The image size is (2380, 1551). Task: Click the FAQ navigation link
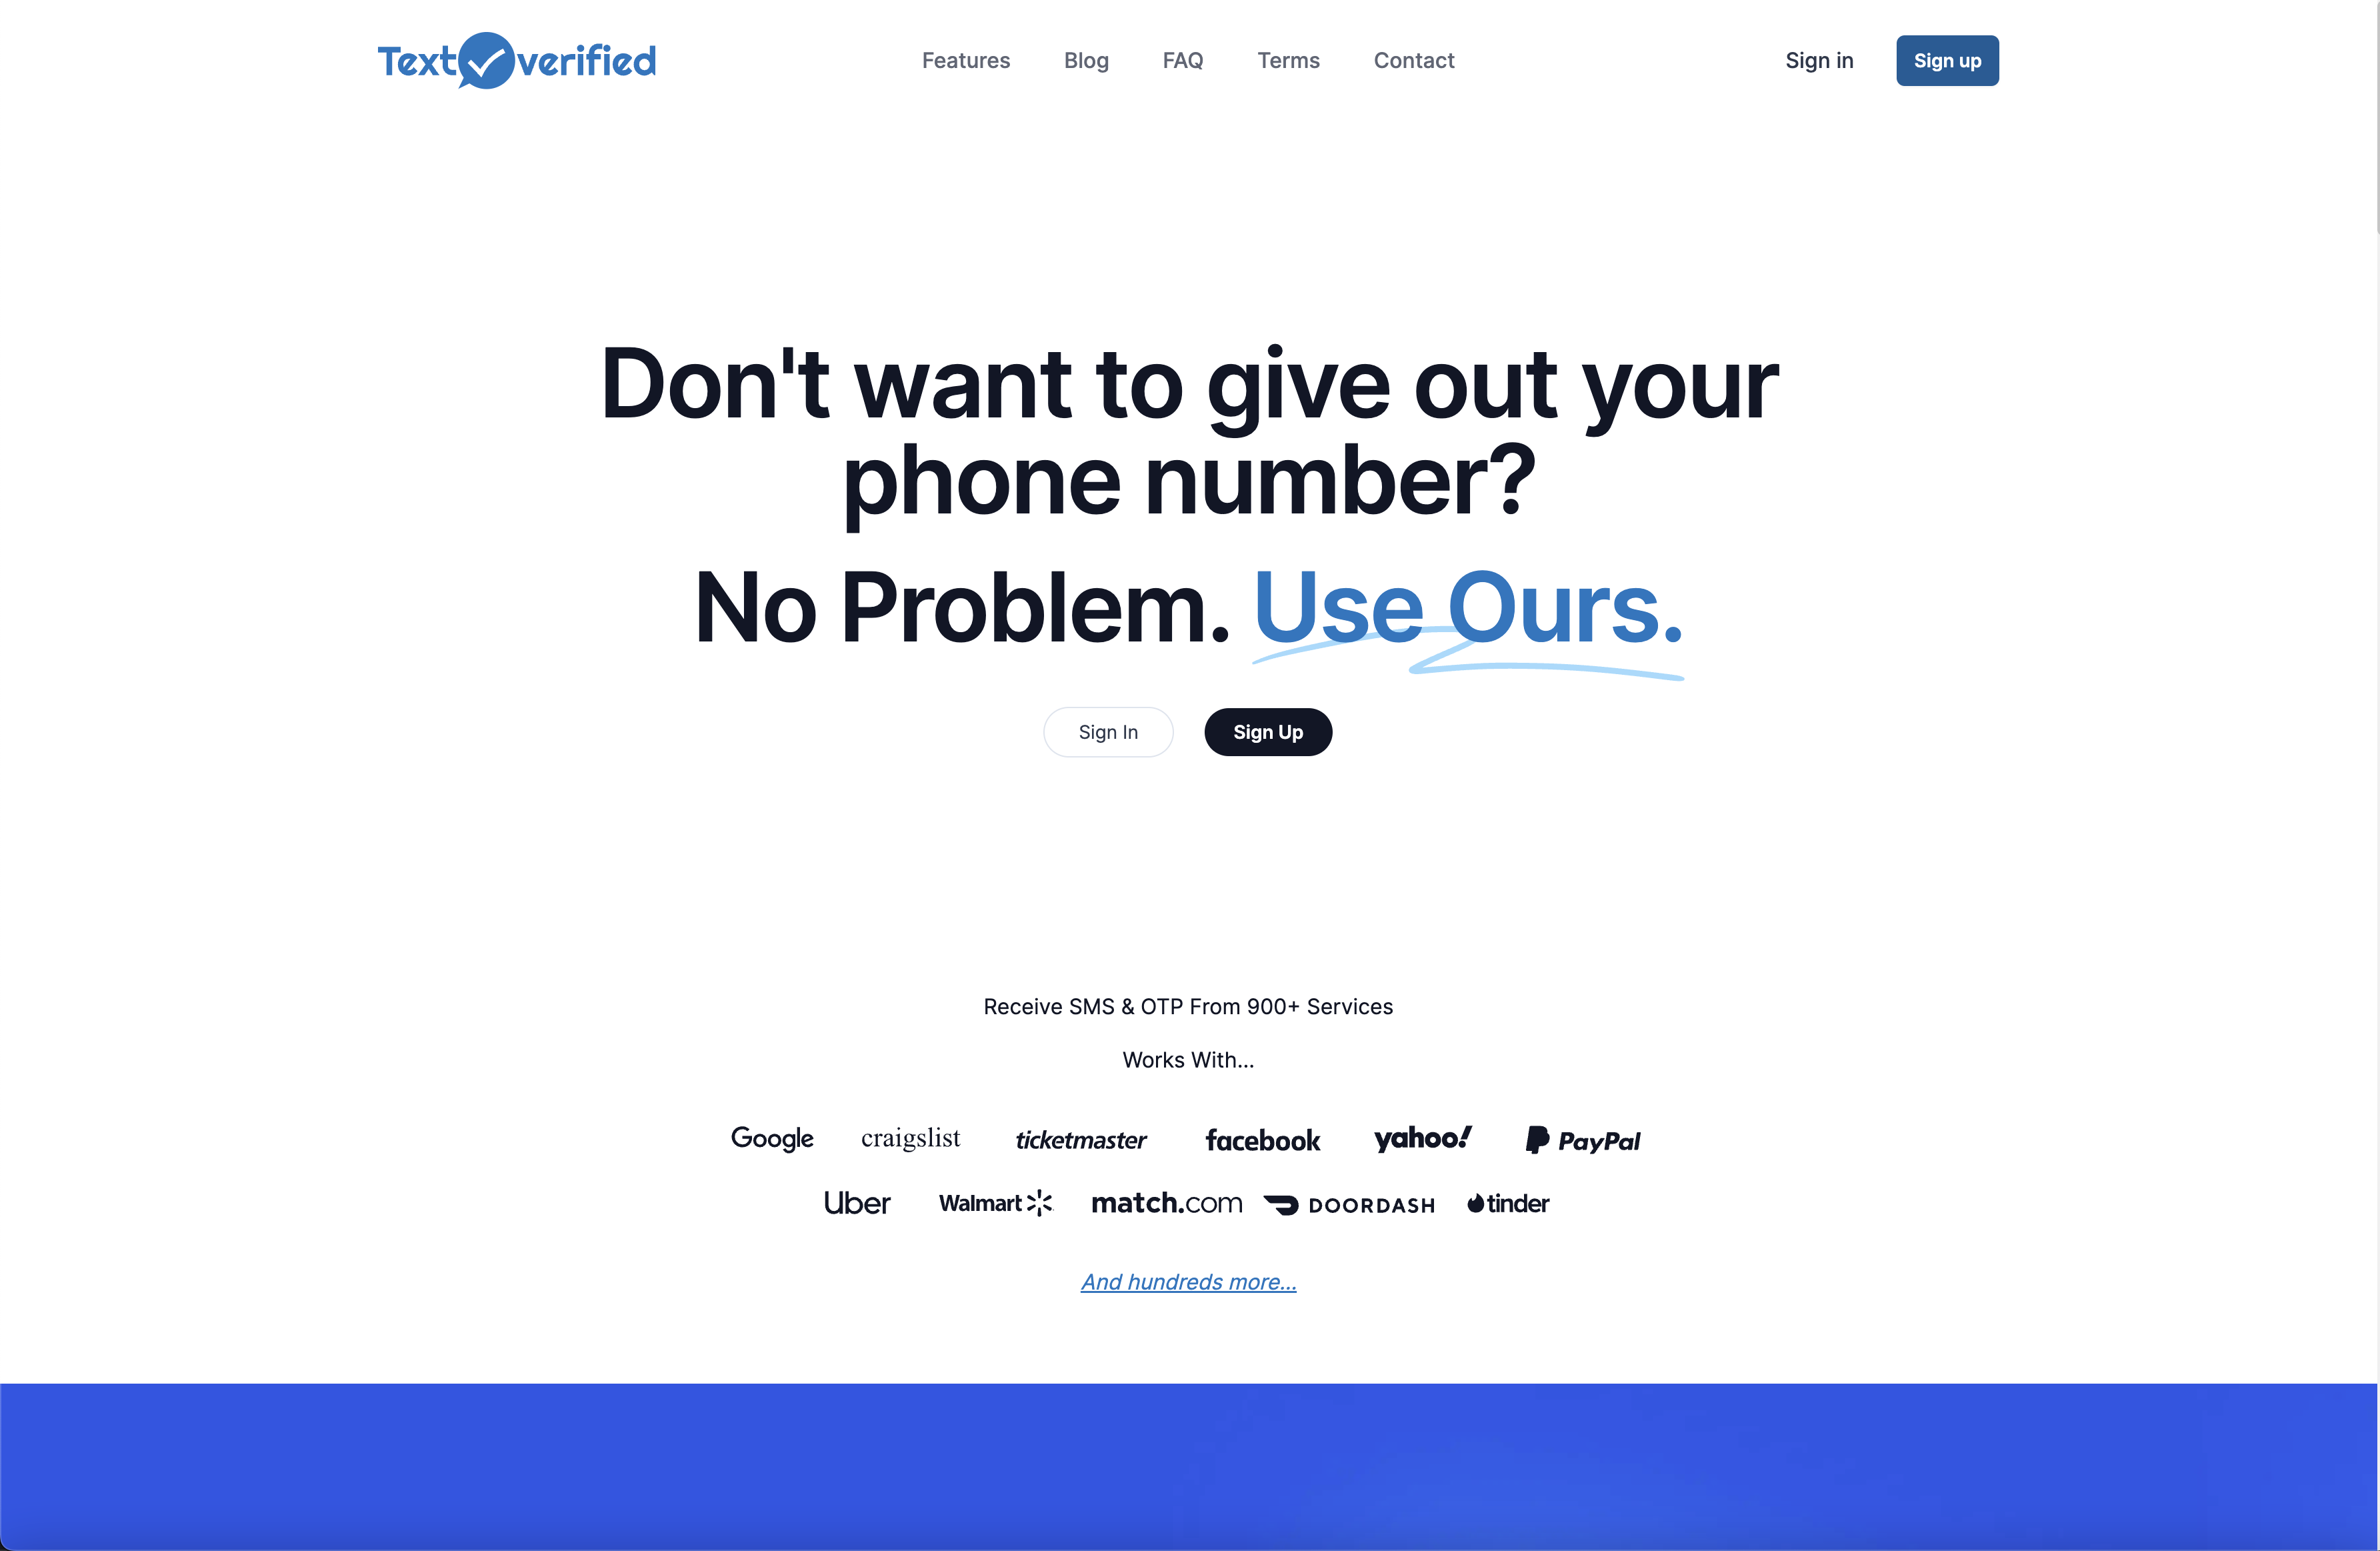tap(1183, 59)
